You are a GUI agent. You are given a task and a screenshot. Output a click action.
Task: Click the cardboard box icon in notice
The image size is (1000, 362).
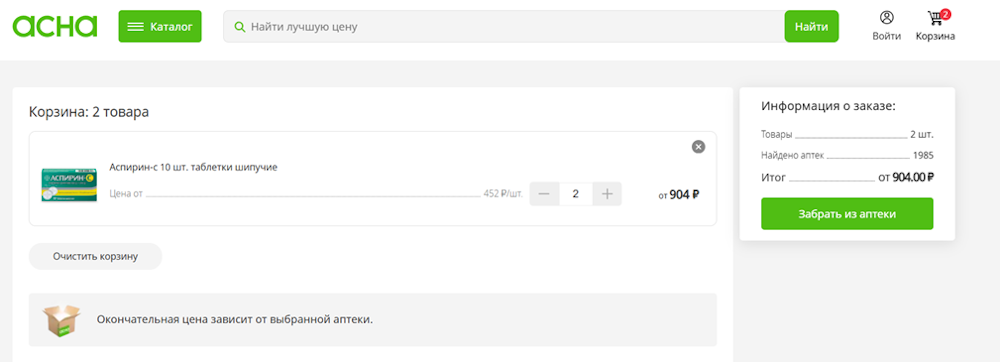61,321
